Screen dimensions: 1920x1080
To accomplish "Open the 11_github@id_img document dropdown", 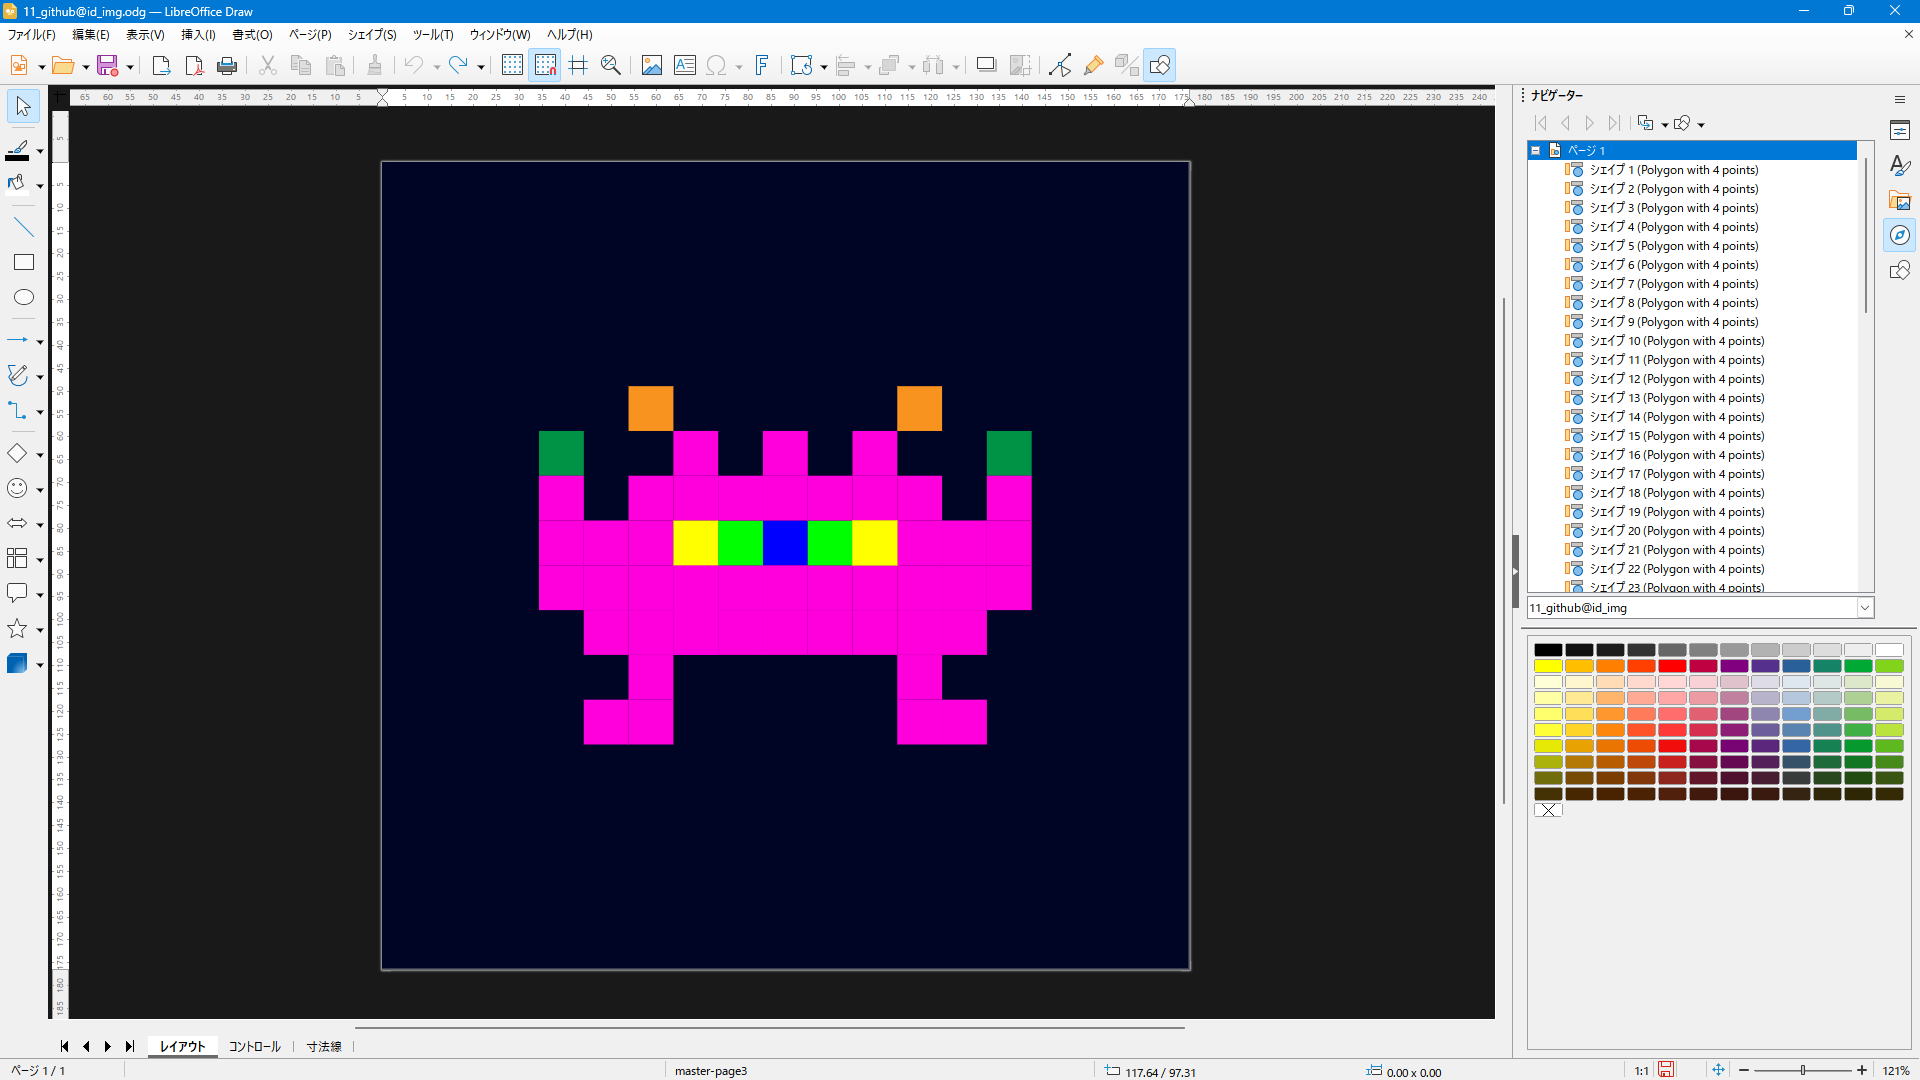I will [x=1864, y=608].
